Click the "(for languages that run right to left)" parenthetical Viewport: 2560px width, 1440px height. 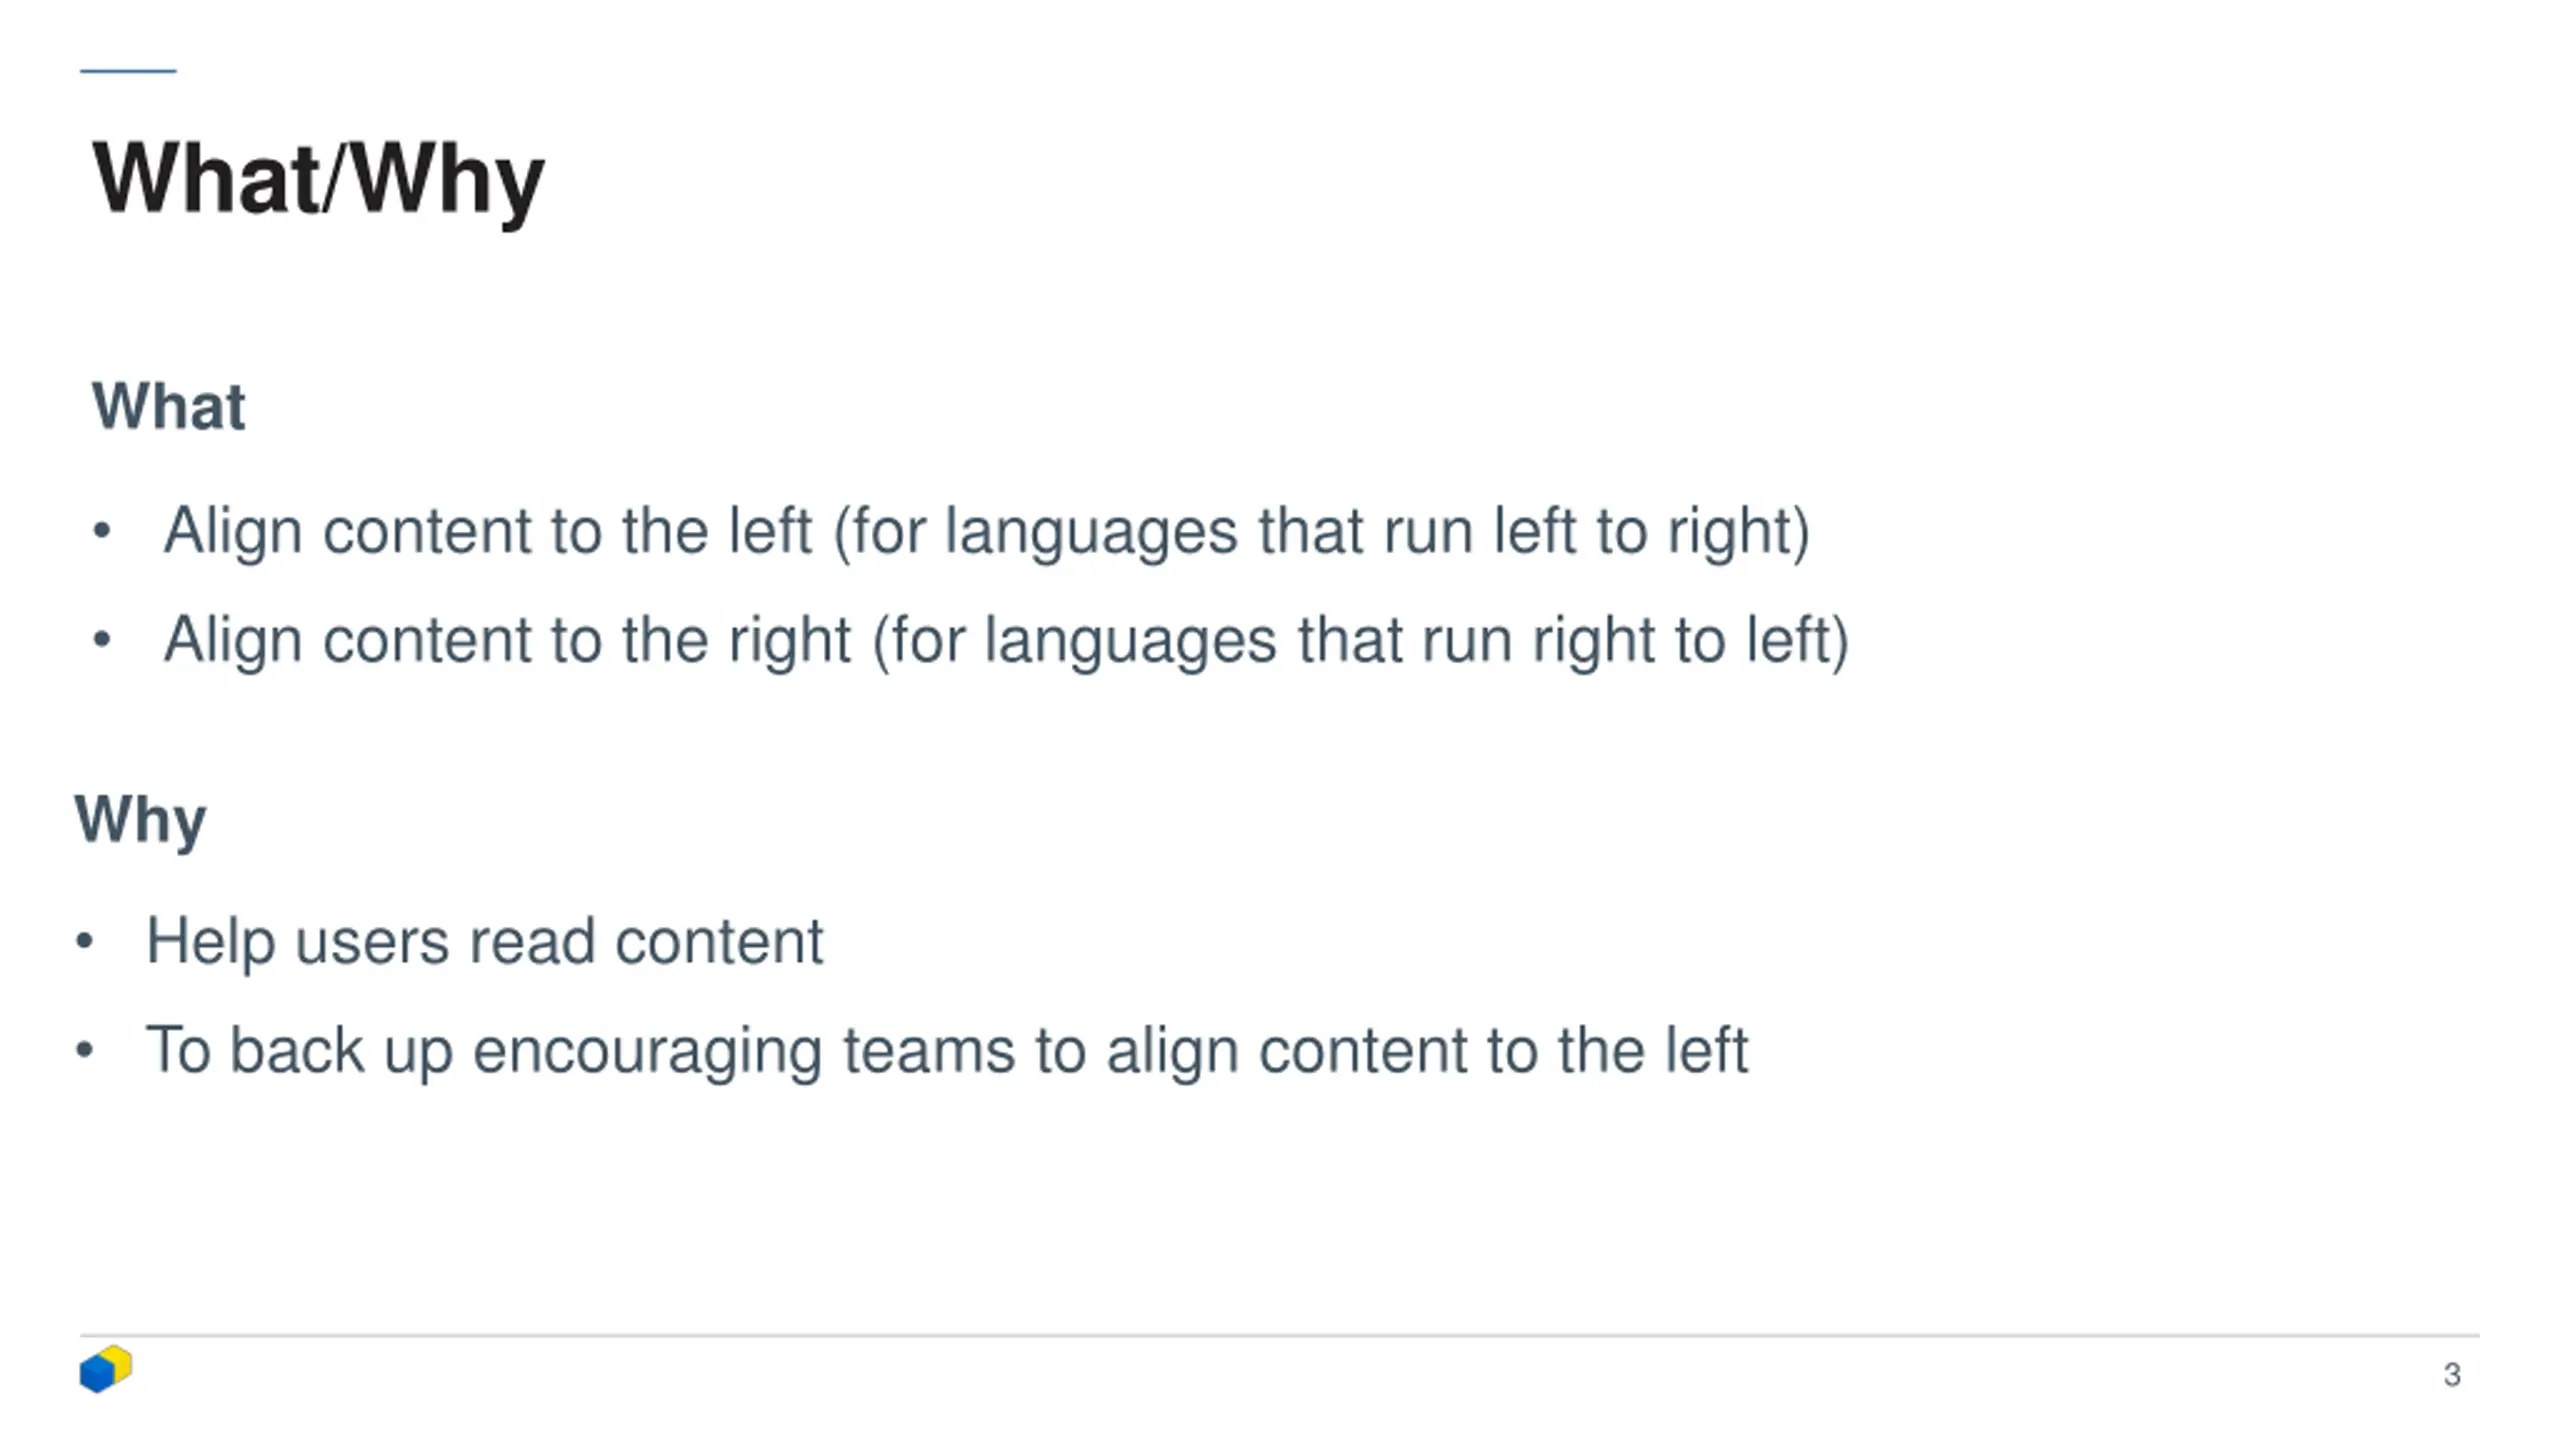tap(1360, 640)
